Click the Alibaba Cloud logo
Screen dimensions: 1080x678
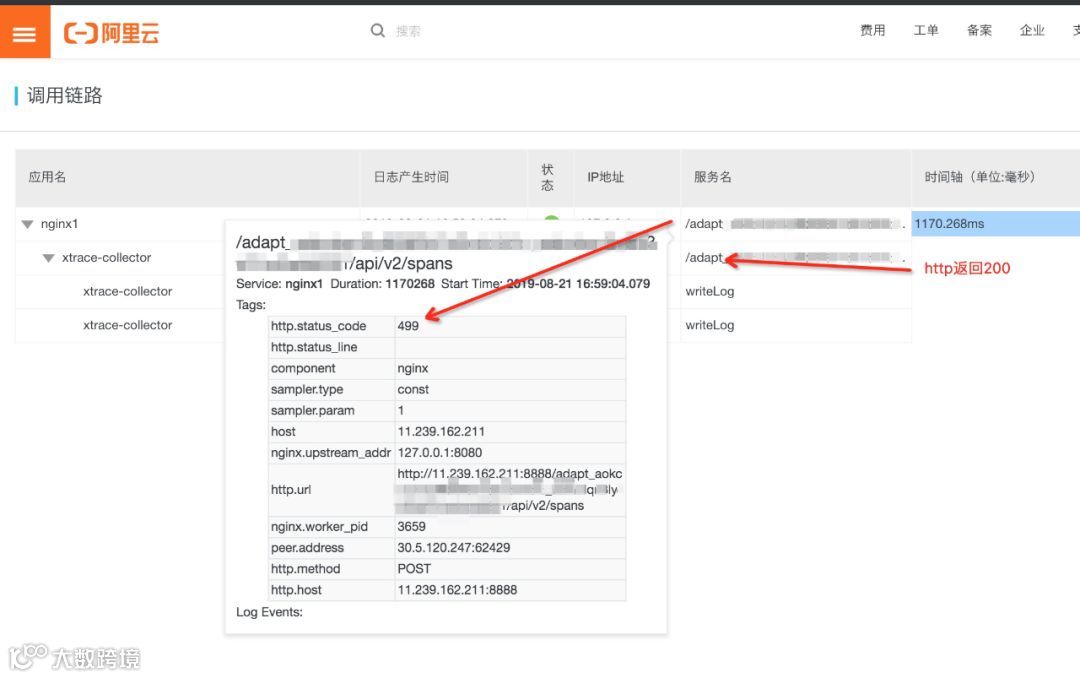coord(112,32)
